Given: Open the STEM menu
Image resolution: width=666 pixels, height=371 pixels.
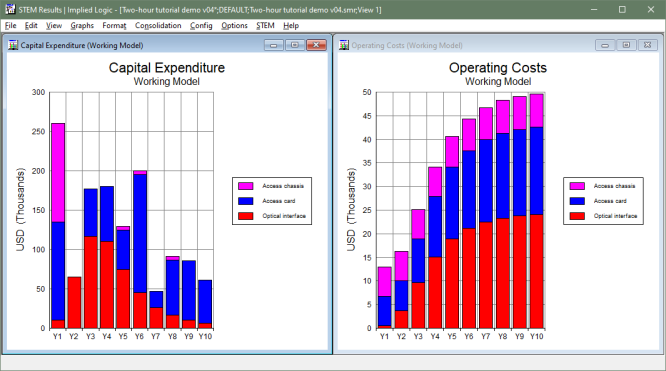Looking at the screenshot, I should coord(265,25).
